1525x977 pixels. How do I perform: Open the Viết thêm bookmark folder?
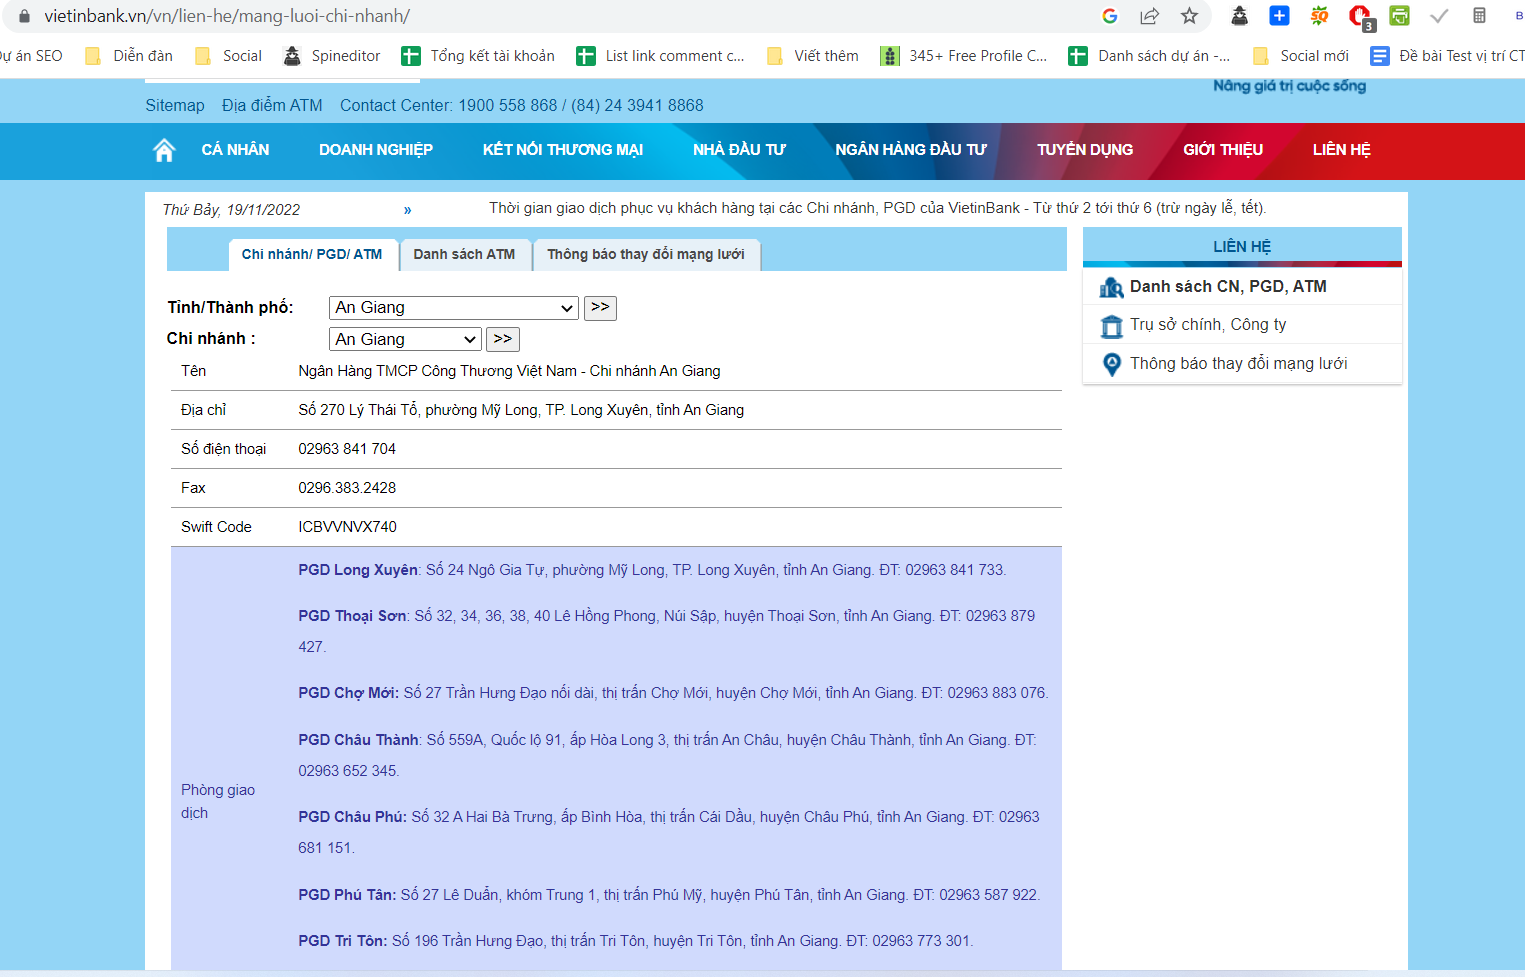pyautogui.click(x=813, y=56)
